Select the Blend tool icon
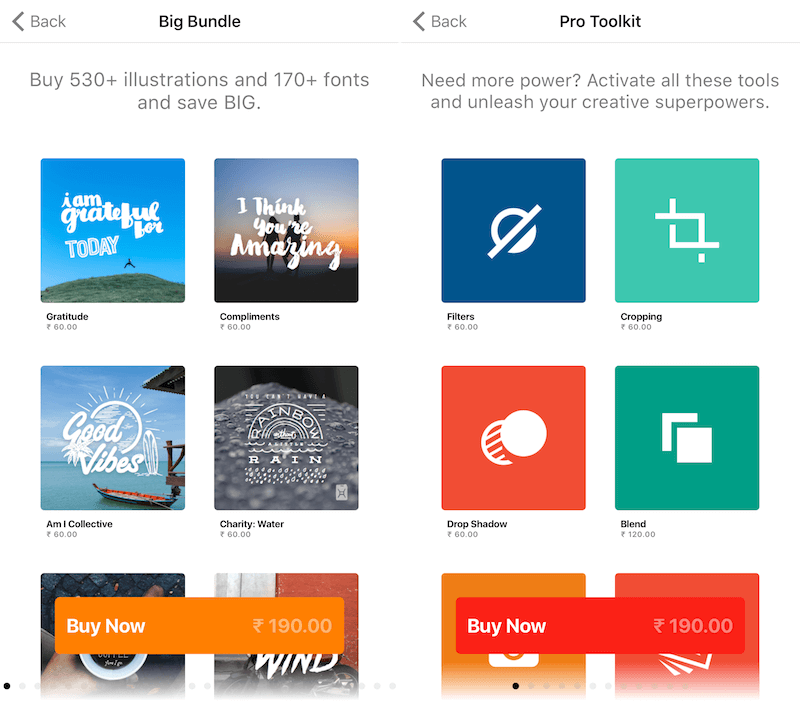 pyautogui.click(x=687, y=438)
